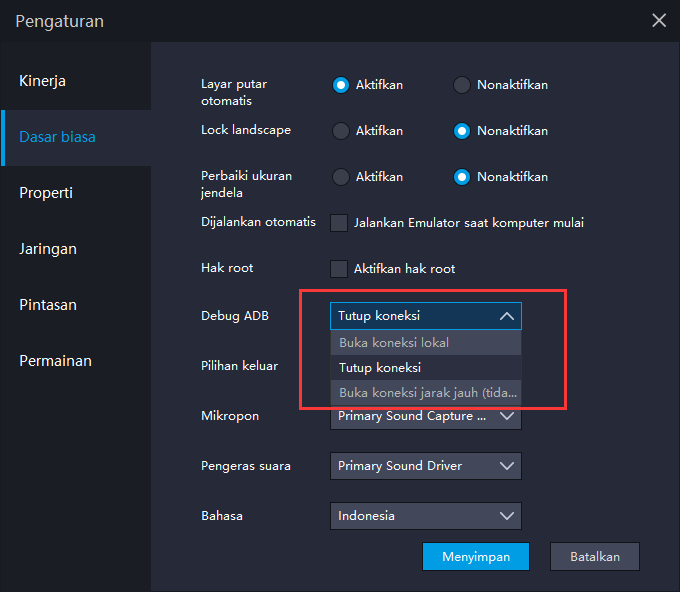Image resolution: width=680 pixels, height=592 pixels.
Task: Enable Layar putar otomatis with Aktifkan
Action: click(340, 85)
